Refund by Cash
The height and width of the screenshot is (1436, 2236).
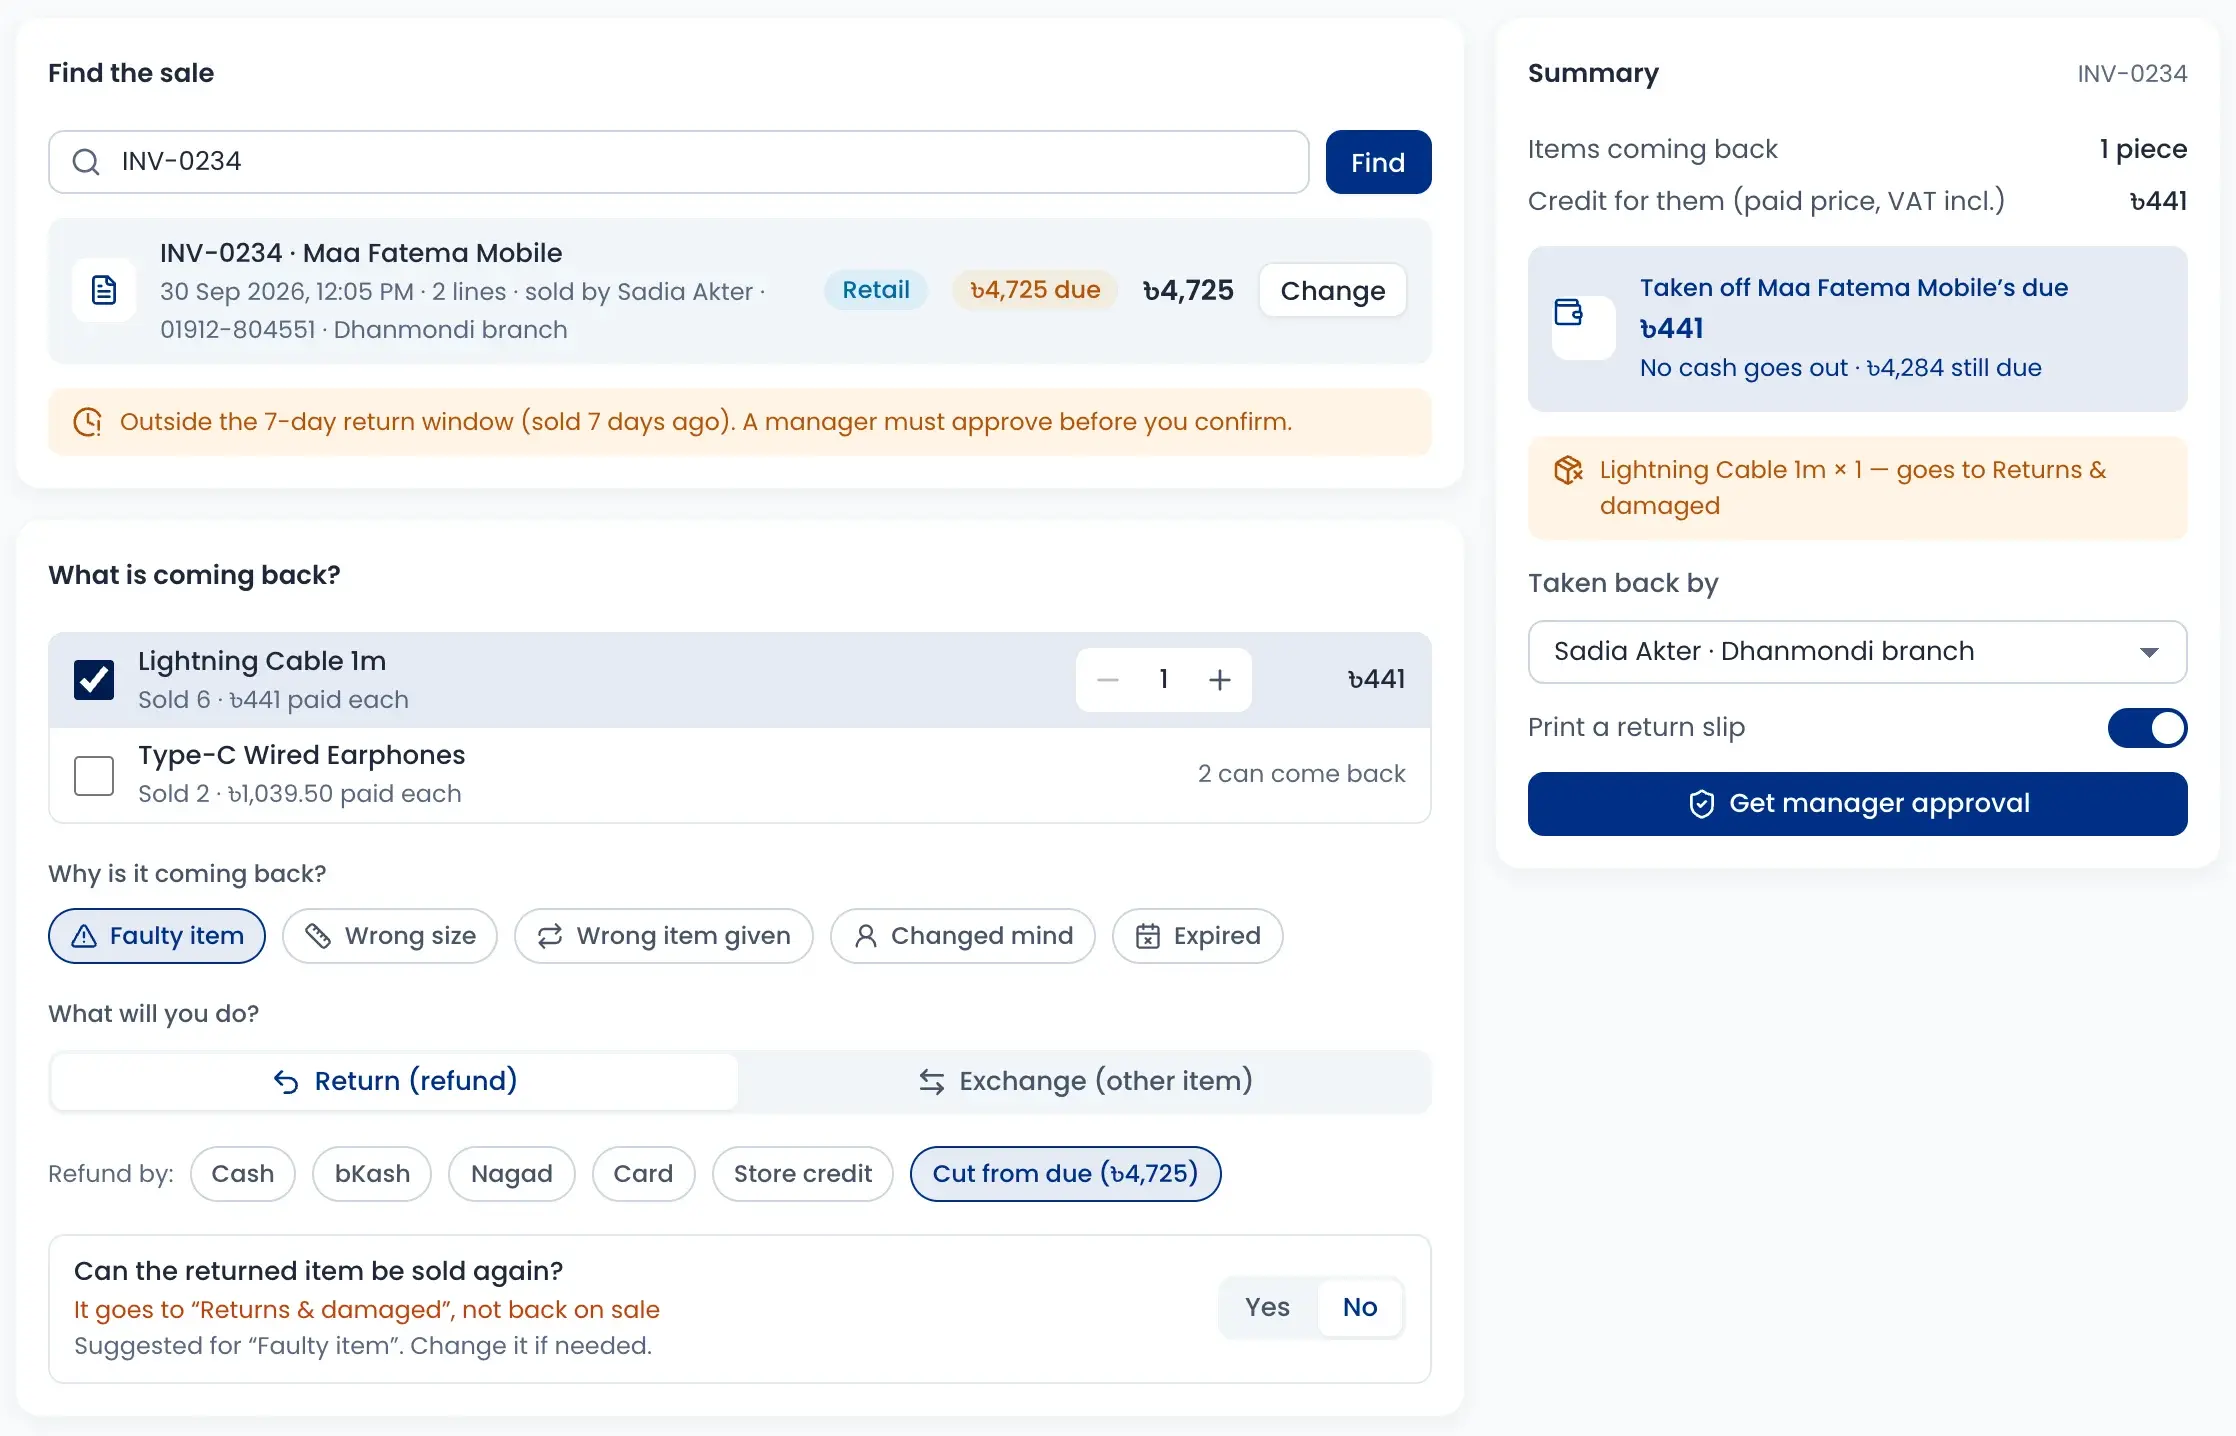point(243,1174)
